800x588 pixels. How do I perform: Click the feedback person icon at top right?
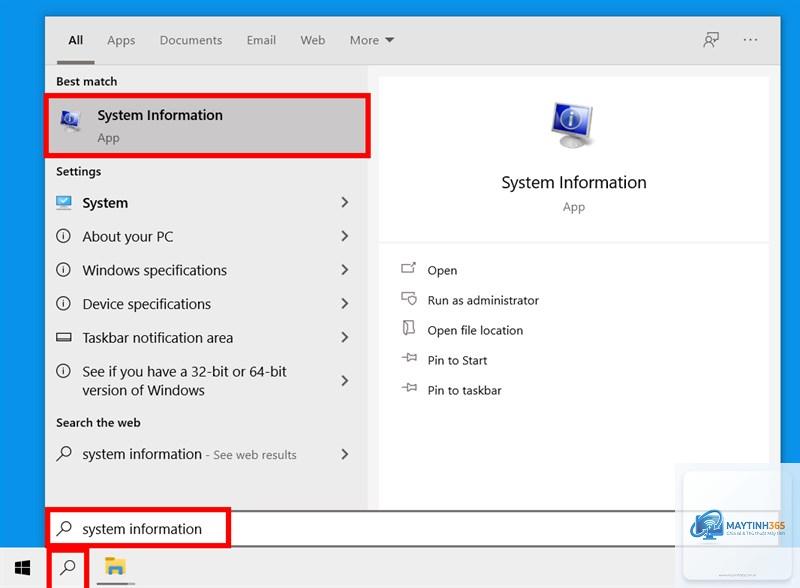(x=711, y=40)
